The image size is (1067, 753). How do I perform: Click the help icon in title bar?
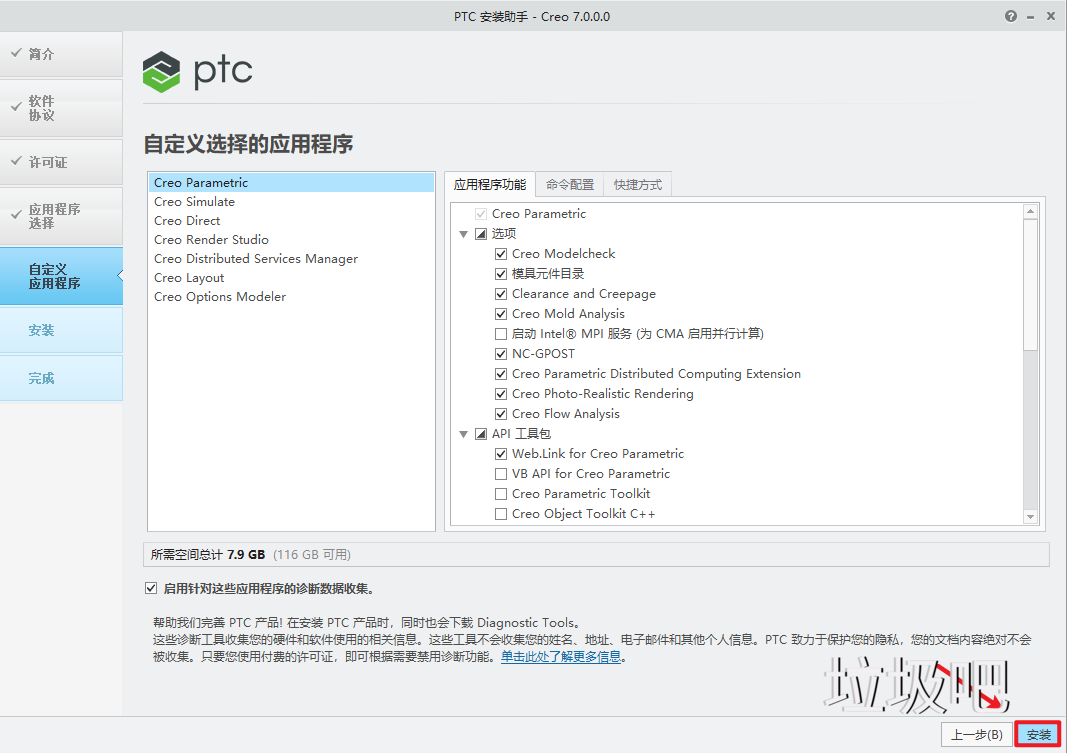pos(1011,16)
